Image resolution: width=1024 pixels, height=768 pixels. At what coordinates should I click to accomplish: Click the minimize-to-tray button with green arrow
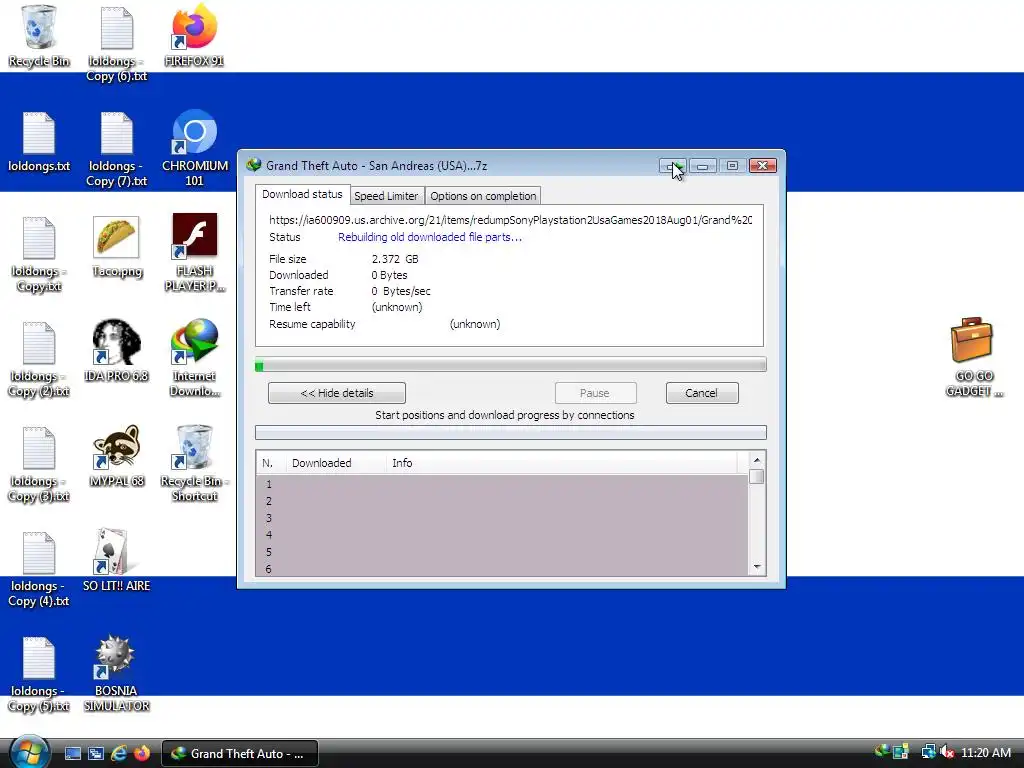(672, 166)
